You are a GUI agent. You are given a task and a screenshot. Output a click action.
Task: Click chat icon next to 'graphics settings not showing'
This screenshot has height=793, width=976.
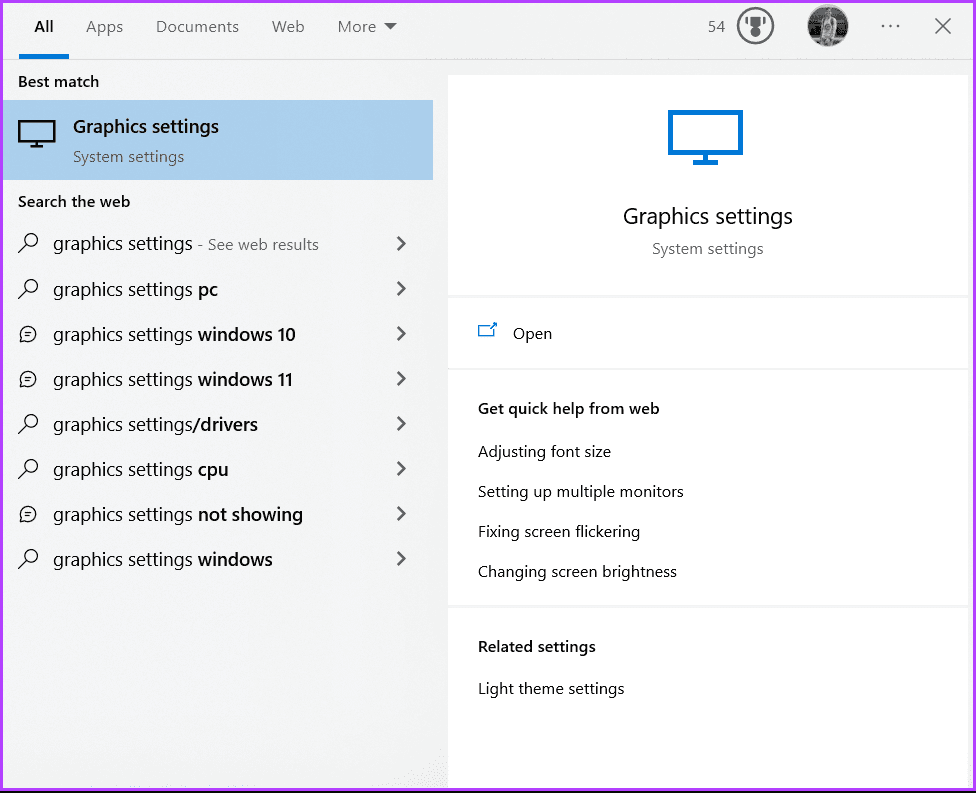coord(28,514)
